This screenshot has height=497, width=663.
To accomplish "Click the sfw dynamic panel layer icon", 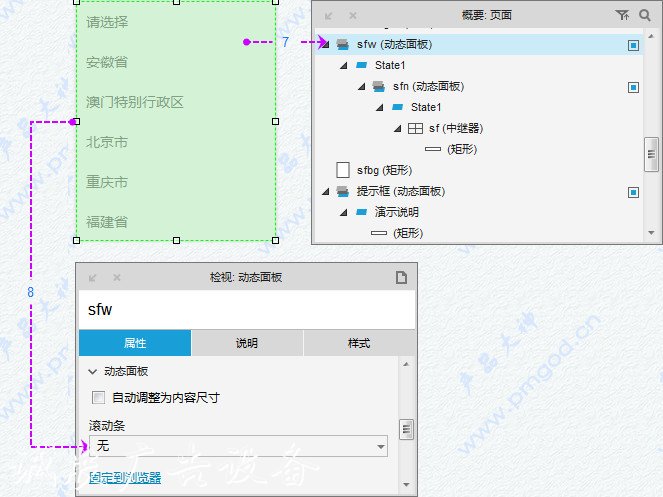I will (x=342, y=44).
